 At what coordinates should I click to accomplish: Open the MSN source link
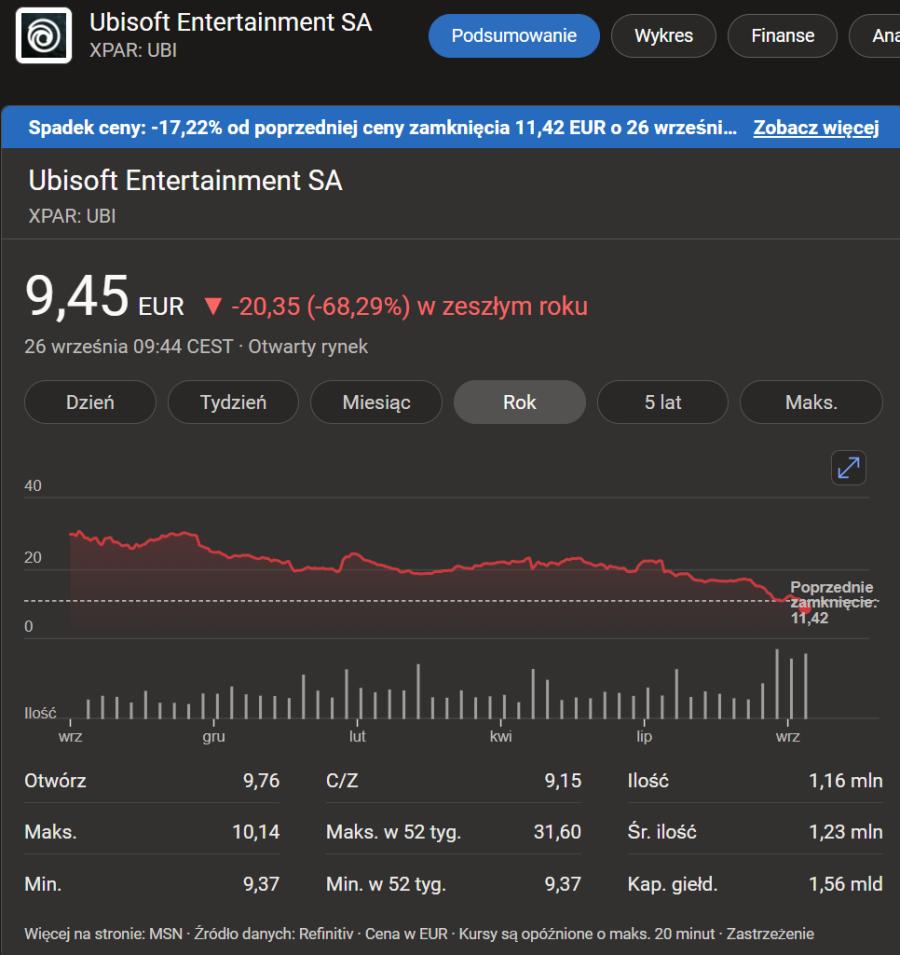point(165,934)
